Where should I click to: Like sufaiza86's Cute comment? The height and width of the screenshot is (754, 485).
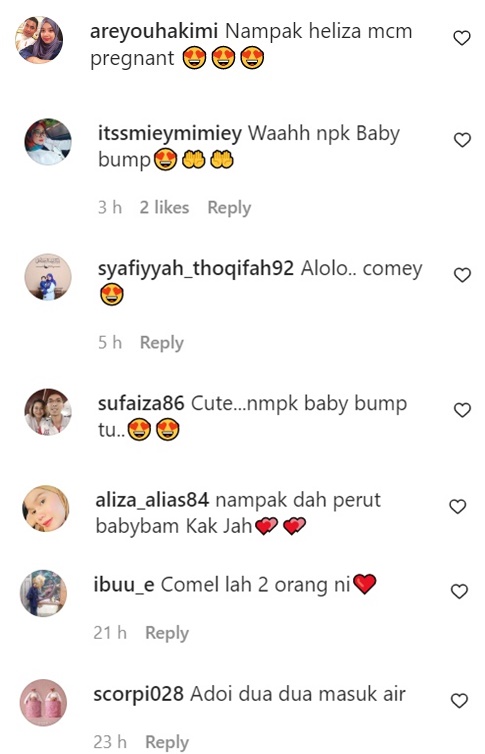[462, 410]
